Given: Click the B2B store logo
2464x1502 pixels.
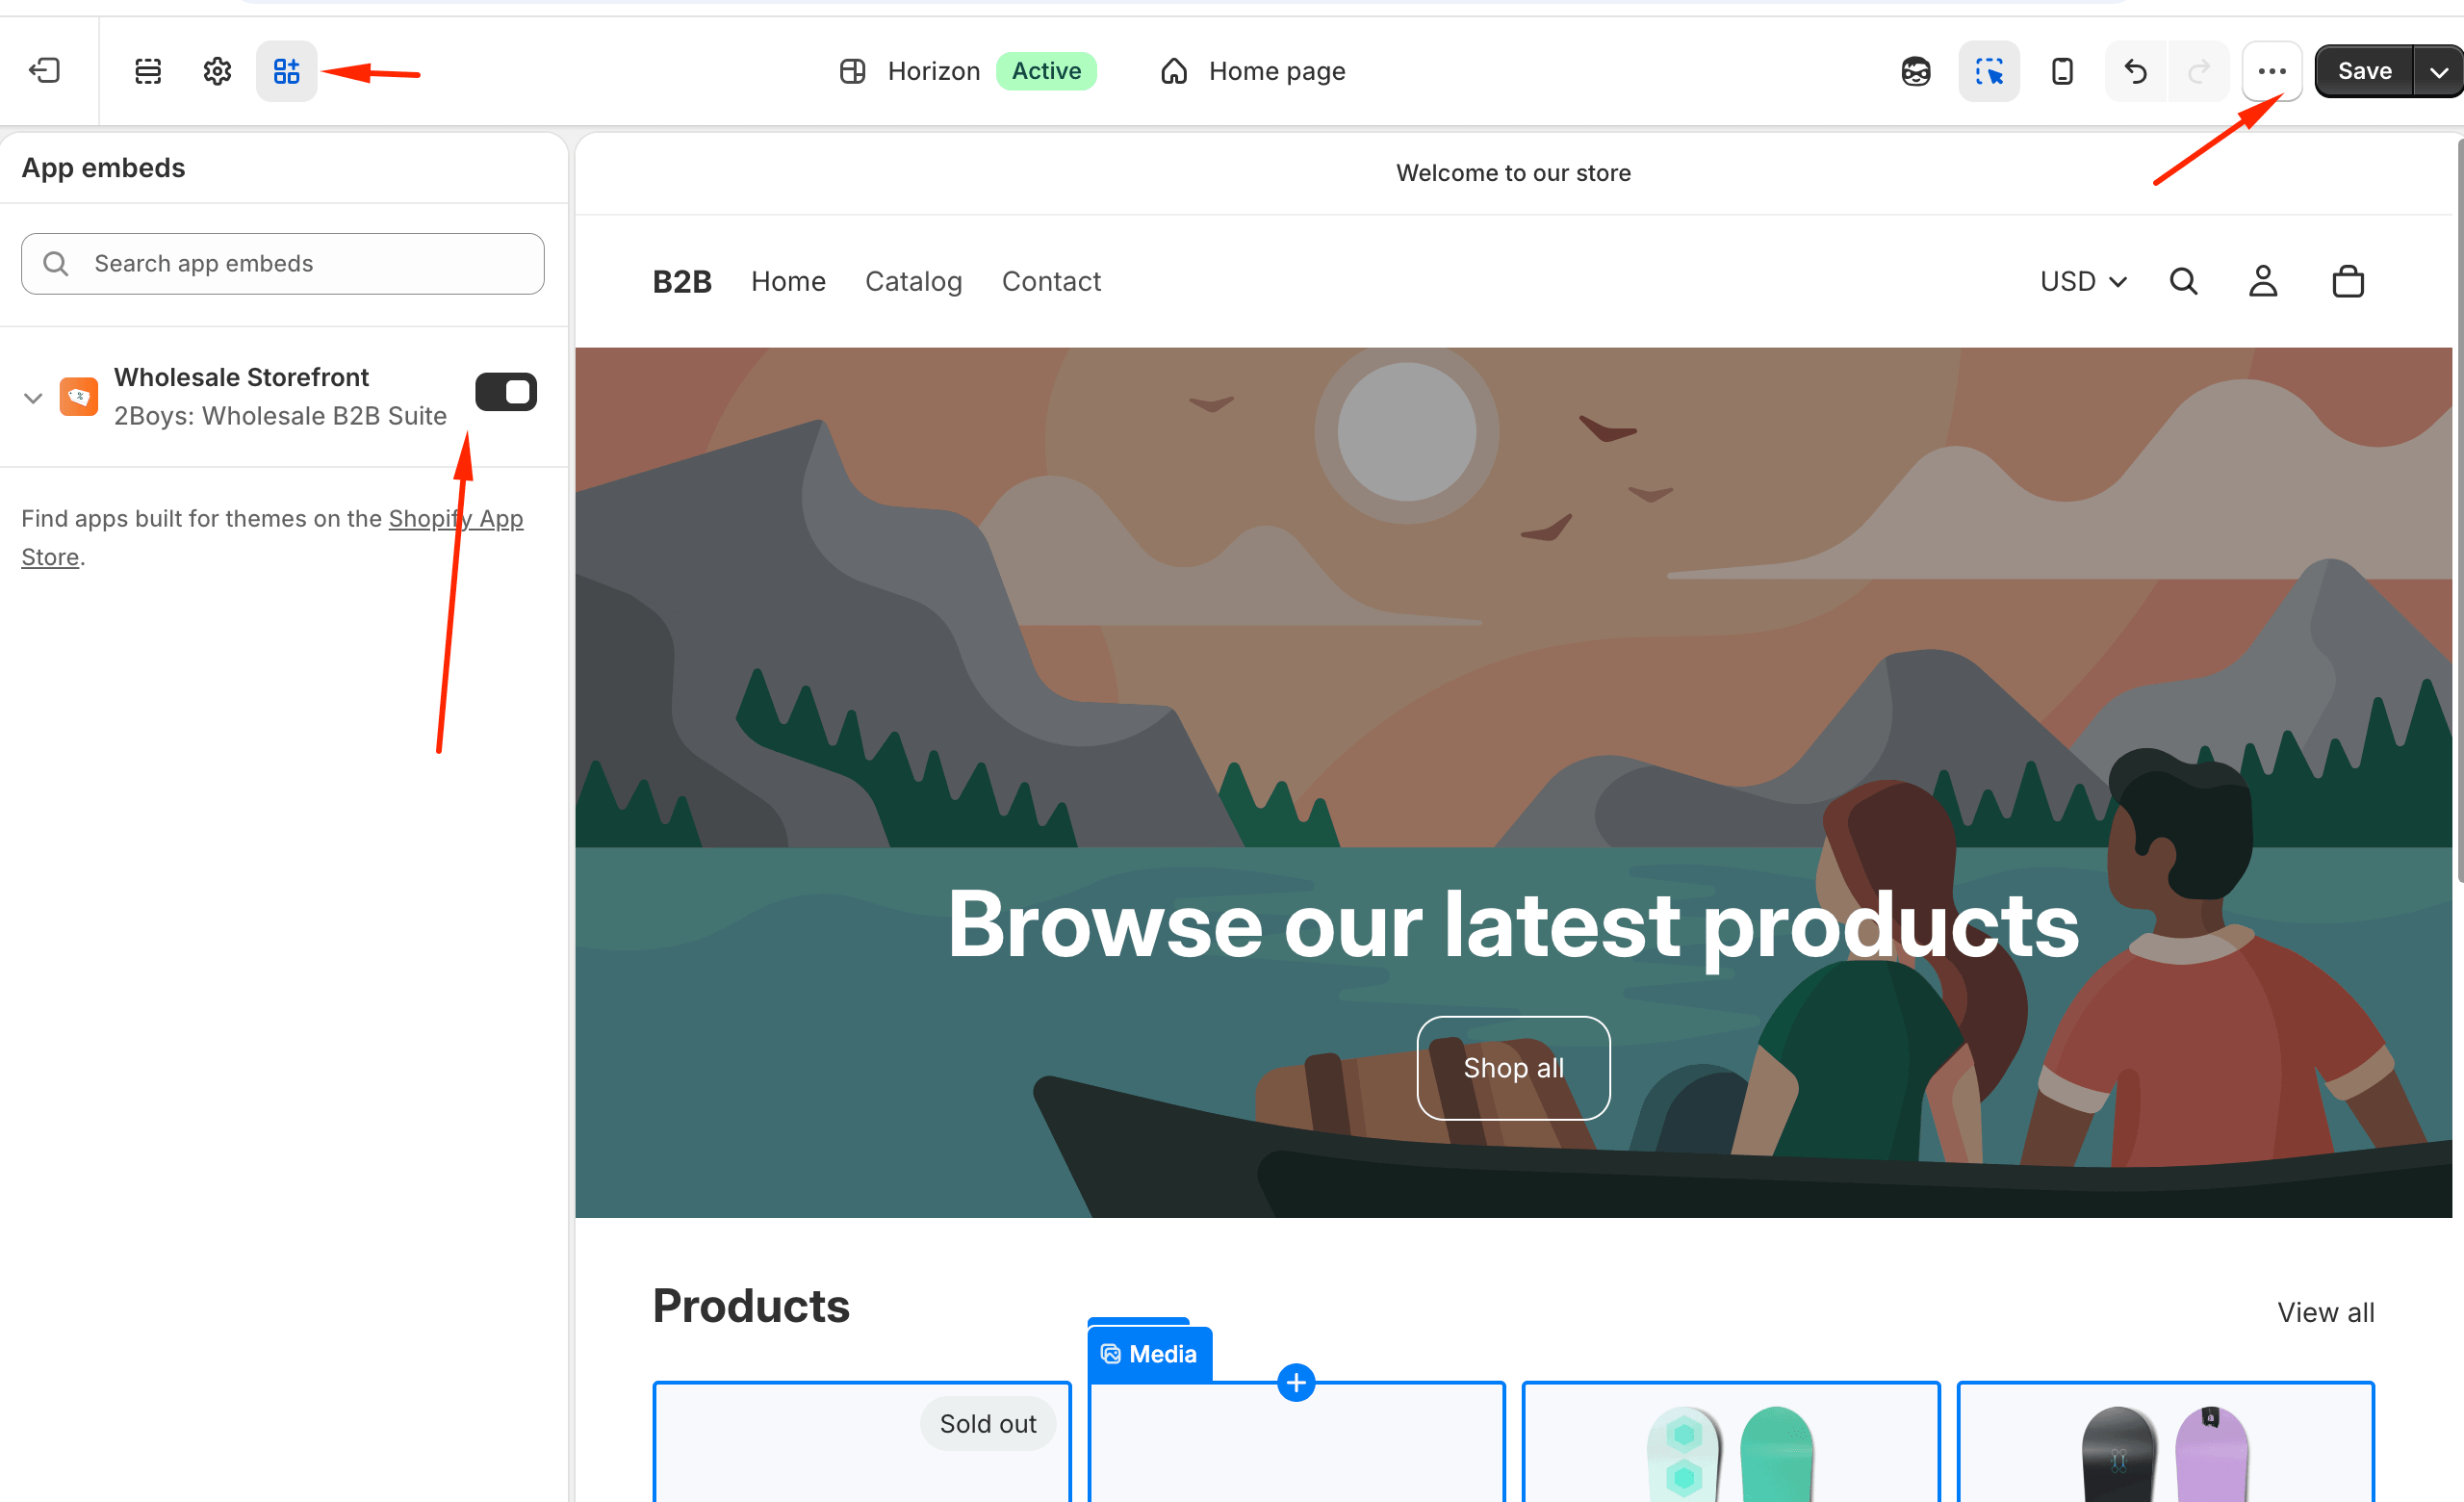Looking at the screenshot, I should pyautogui.click(x=682, y=281).
